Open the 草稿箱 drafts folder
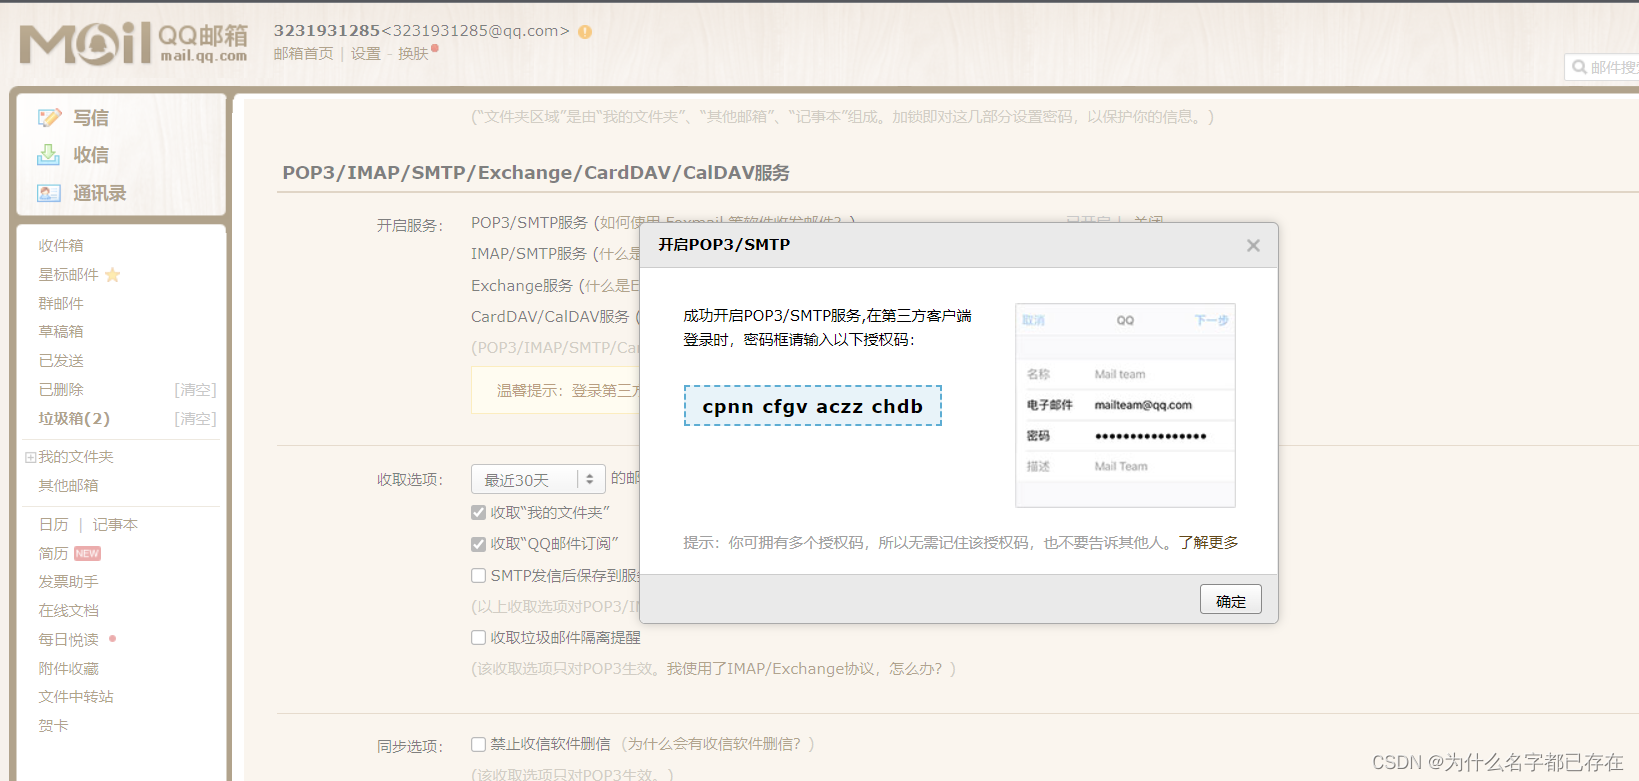The width and height of the screenshot is (1639, 781). (61, 331)
